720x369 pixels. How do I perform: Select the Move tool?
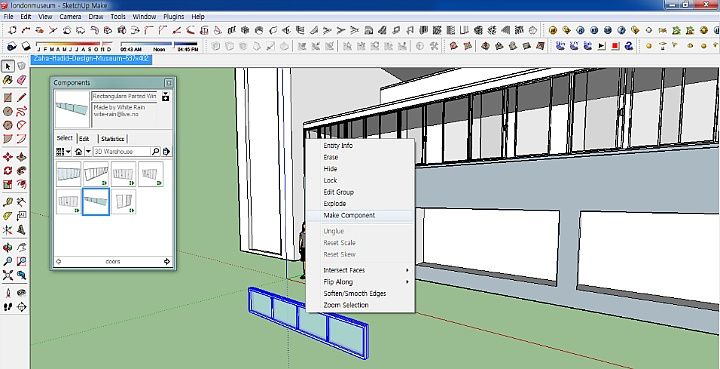click(8, 157)
